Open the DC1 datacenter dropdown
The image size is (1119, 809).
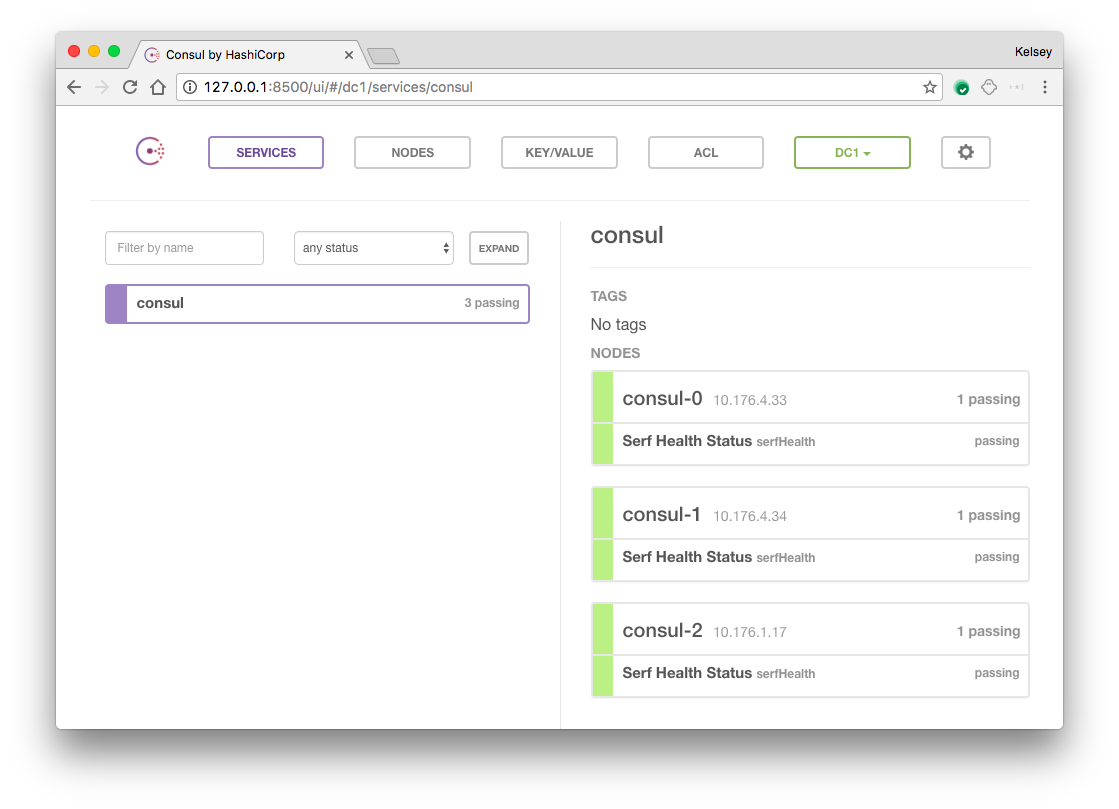[x=852, y=153]
